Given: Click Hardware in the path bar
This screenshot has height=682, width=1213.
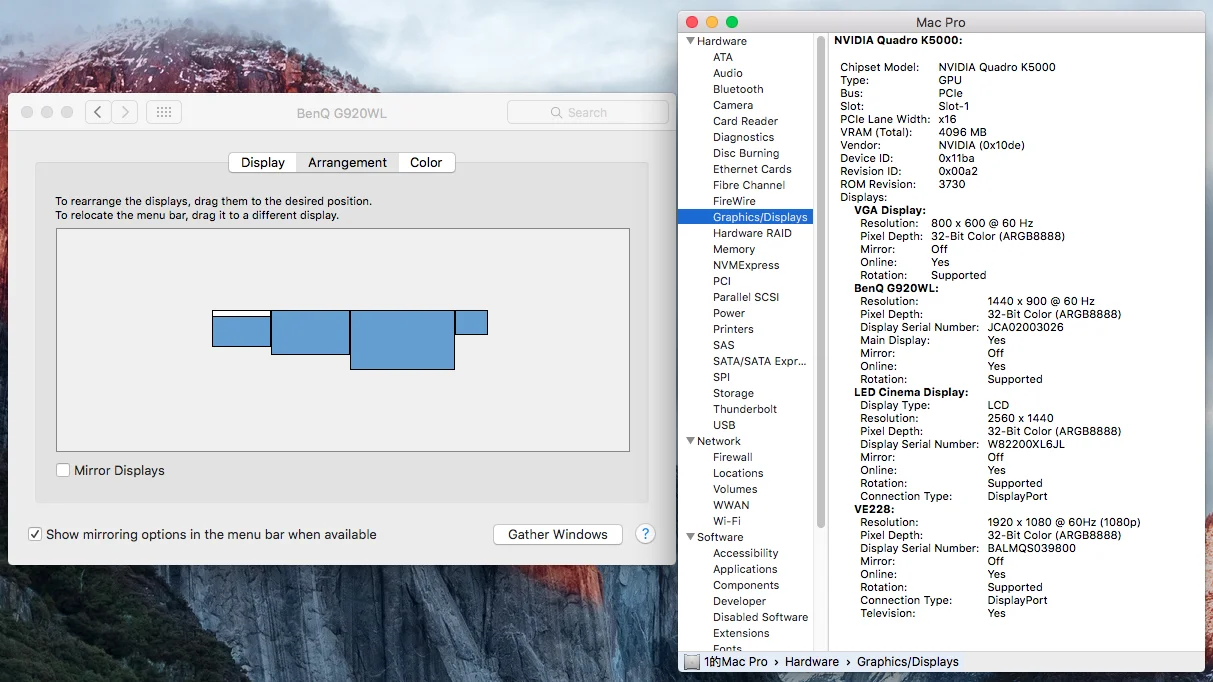Looking at the screenshot, I should click(812, 661).
